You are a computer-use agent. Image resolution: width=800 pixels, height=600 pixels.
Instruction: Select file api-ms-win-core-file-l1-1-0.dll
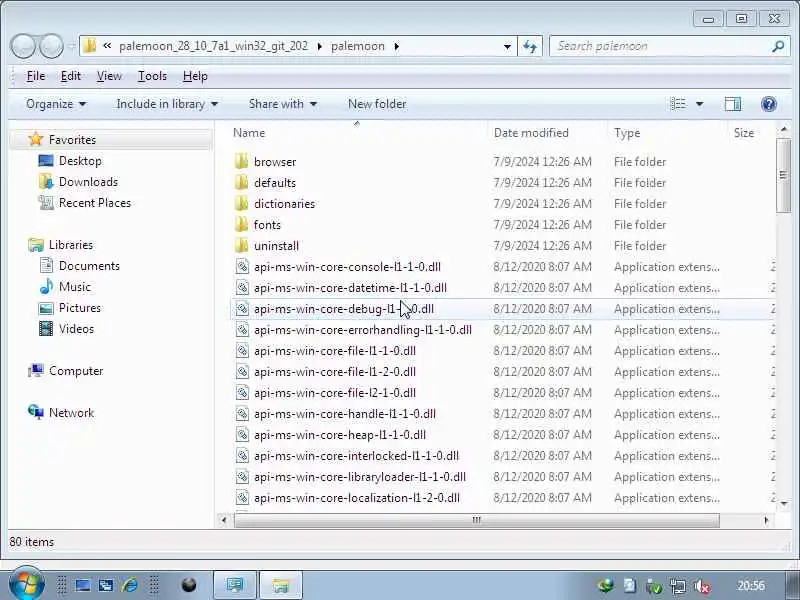coord(335,351)
